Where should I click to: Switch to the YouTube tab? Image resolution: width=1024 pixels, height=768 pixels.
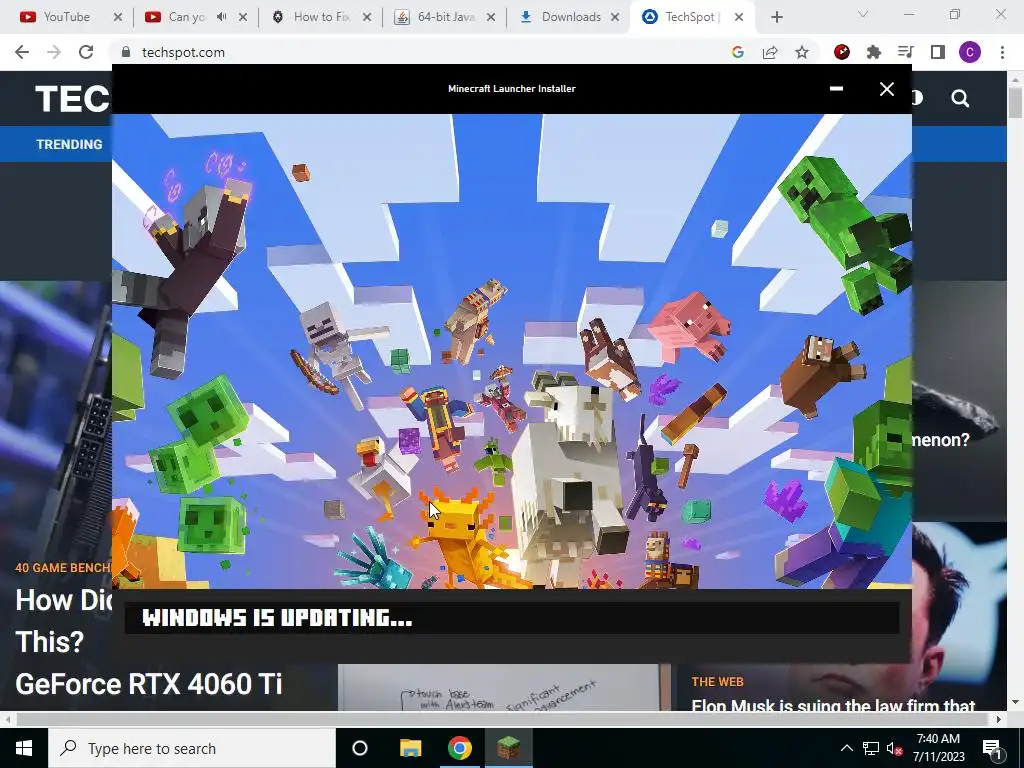(56, 17)
